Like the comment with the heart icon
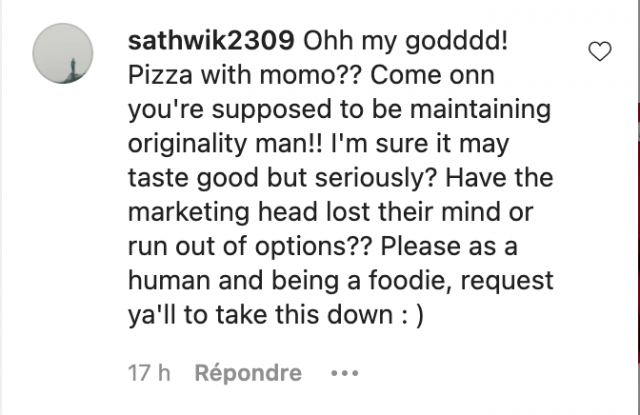 [x=600, y=51]
